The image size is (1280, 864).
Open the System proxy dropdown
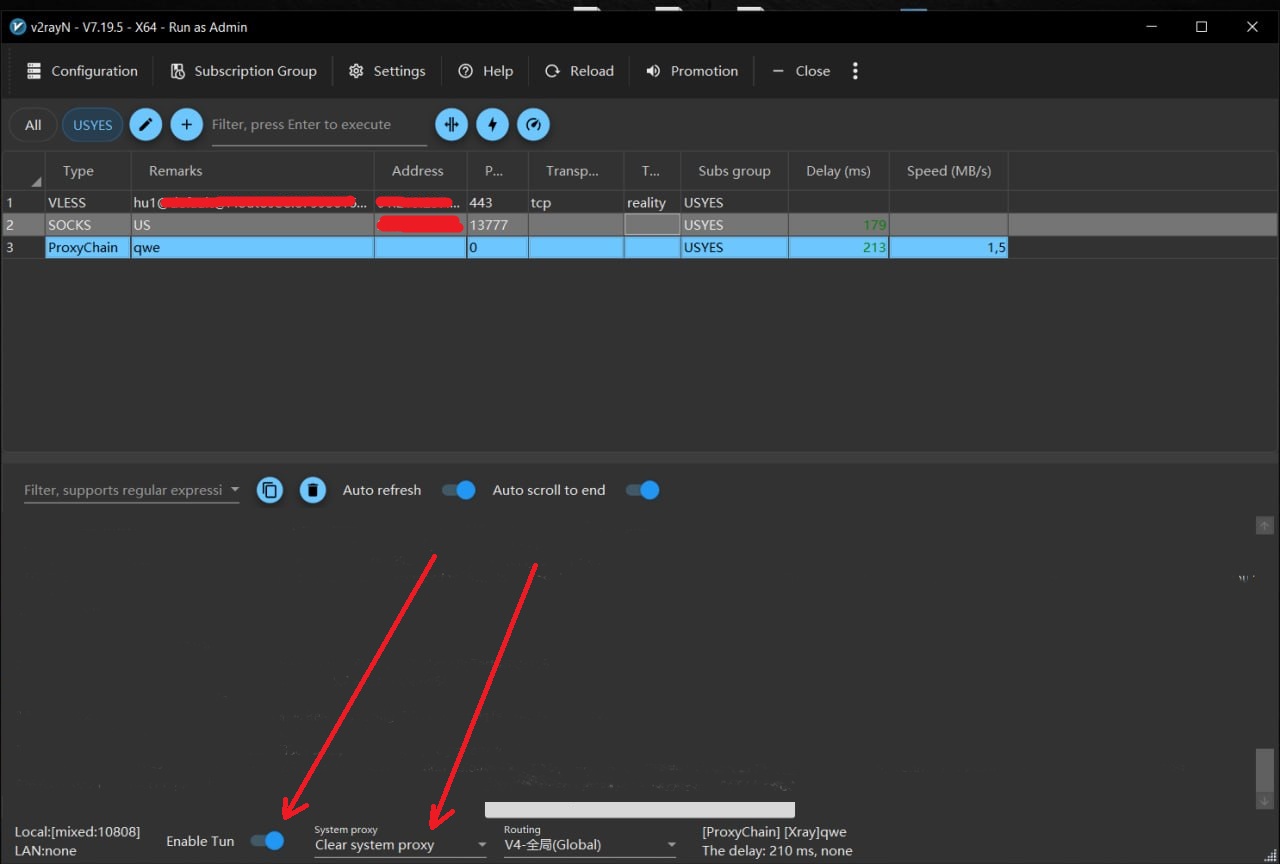pos(400,845)
